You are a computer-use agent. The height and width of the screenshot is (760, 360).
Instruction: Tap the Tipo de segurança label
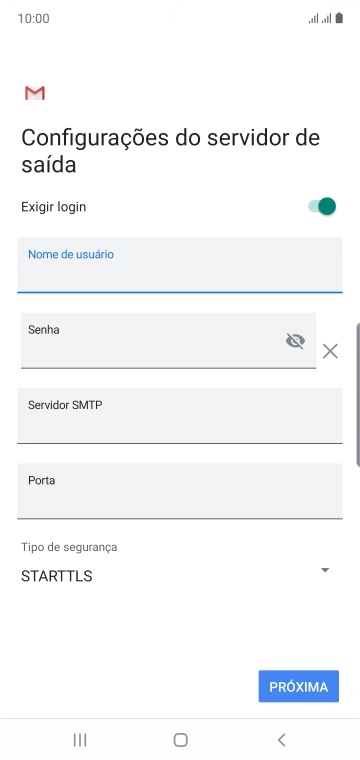click(x=69, y=547)
